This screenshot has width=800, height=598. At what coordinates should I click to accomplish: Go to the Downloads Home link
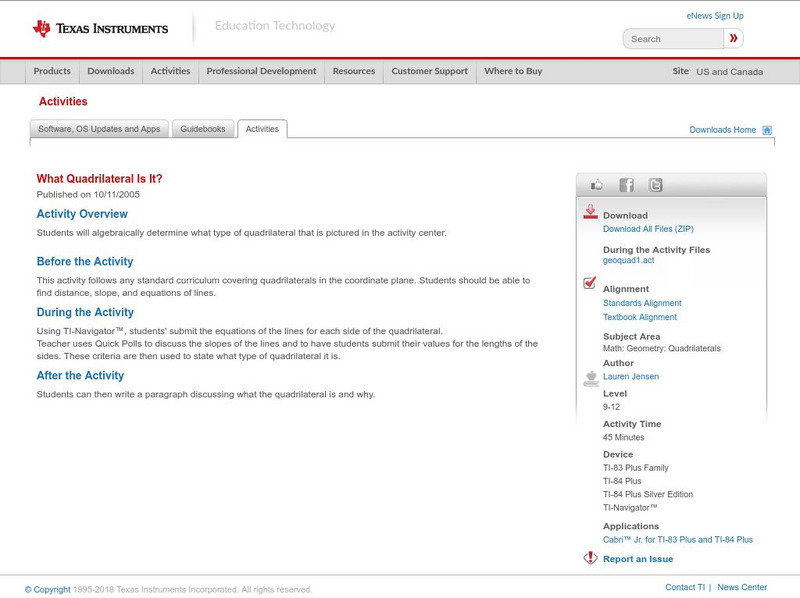(x=722, y=130)
